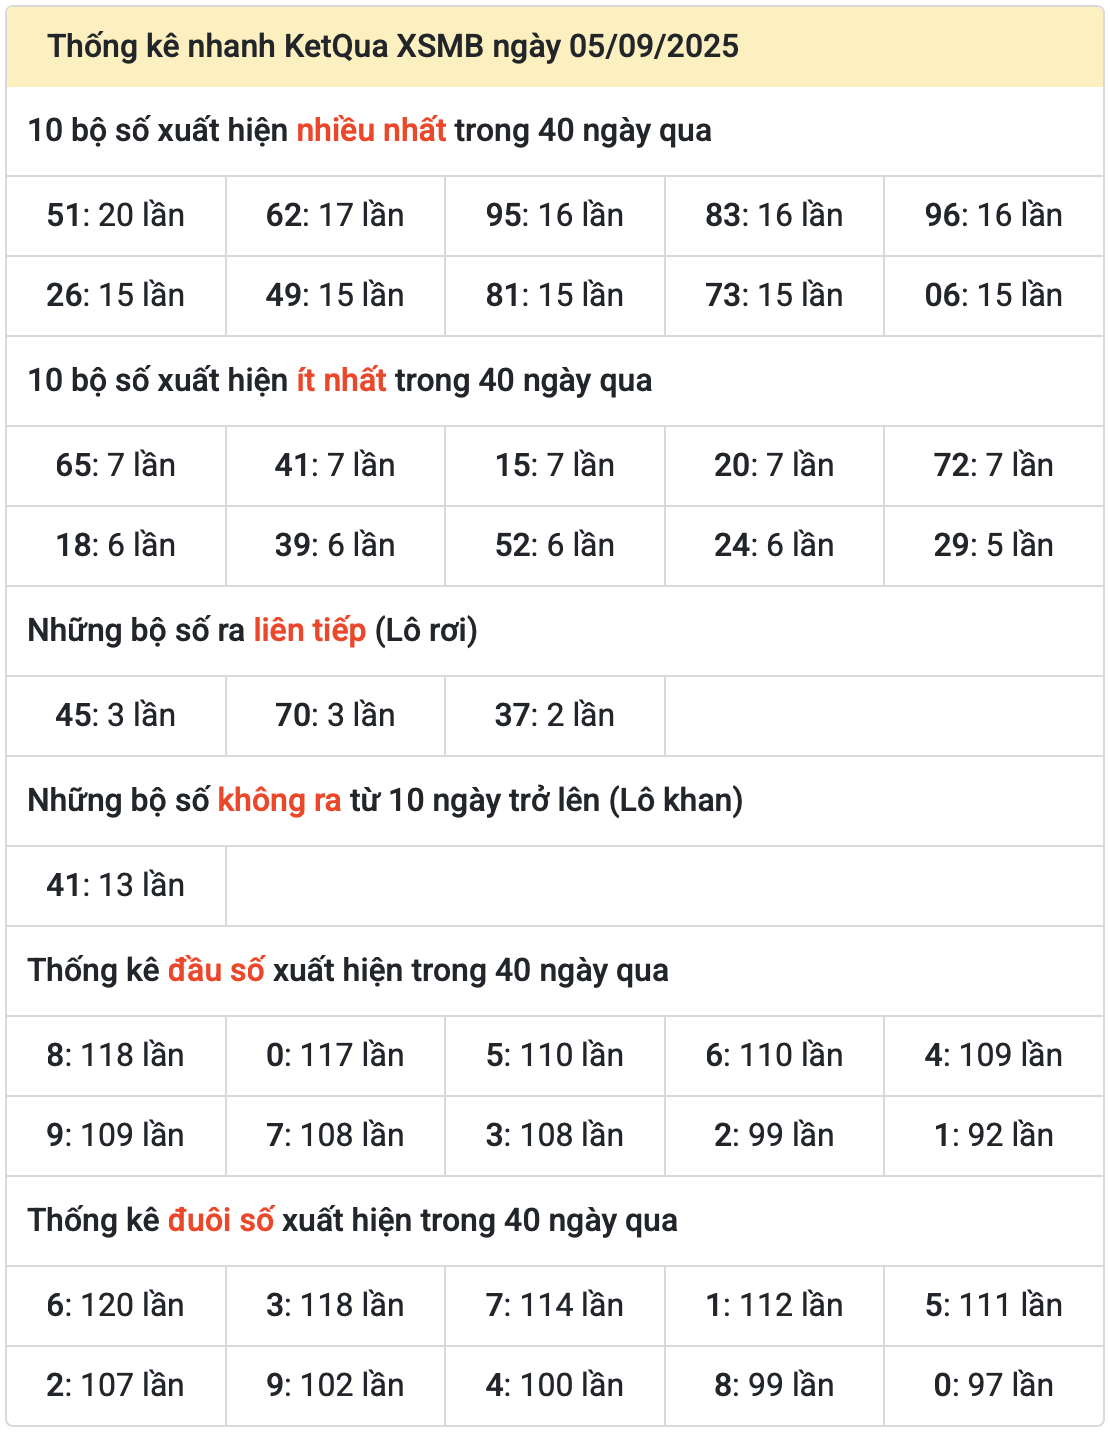The width and height of the screenshot is (1110, 1434).
Task: Click the 45: 3 lần lô rơi cell
Action: click(x=116, y=715)
